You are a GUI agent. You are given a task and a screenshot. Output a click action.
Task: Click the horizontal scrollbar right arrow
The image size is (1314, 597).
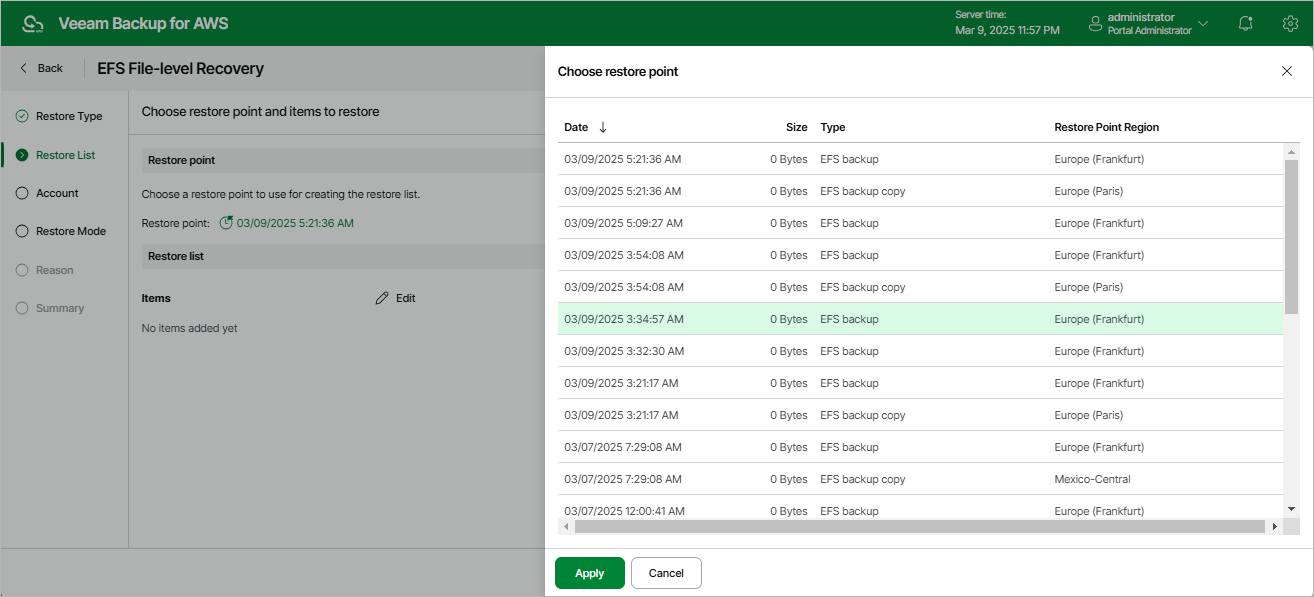(1274, 526)
